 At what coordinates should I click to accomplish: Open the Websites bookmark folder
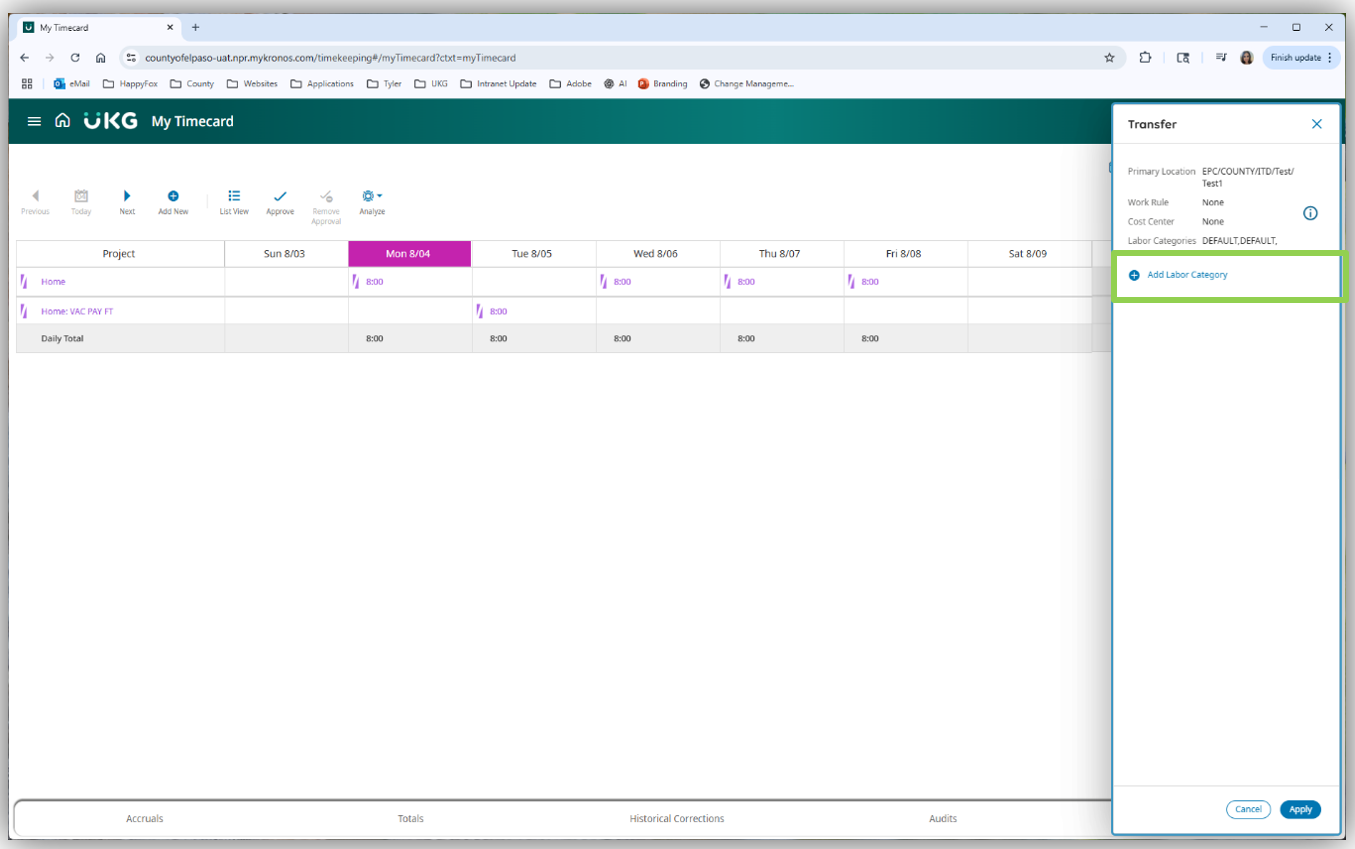click(x=252, y=84)
